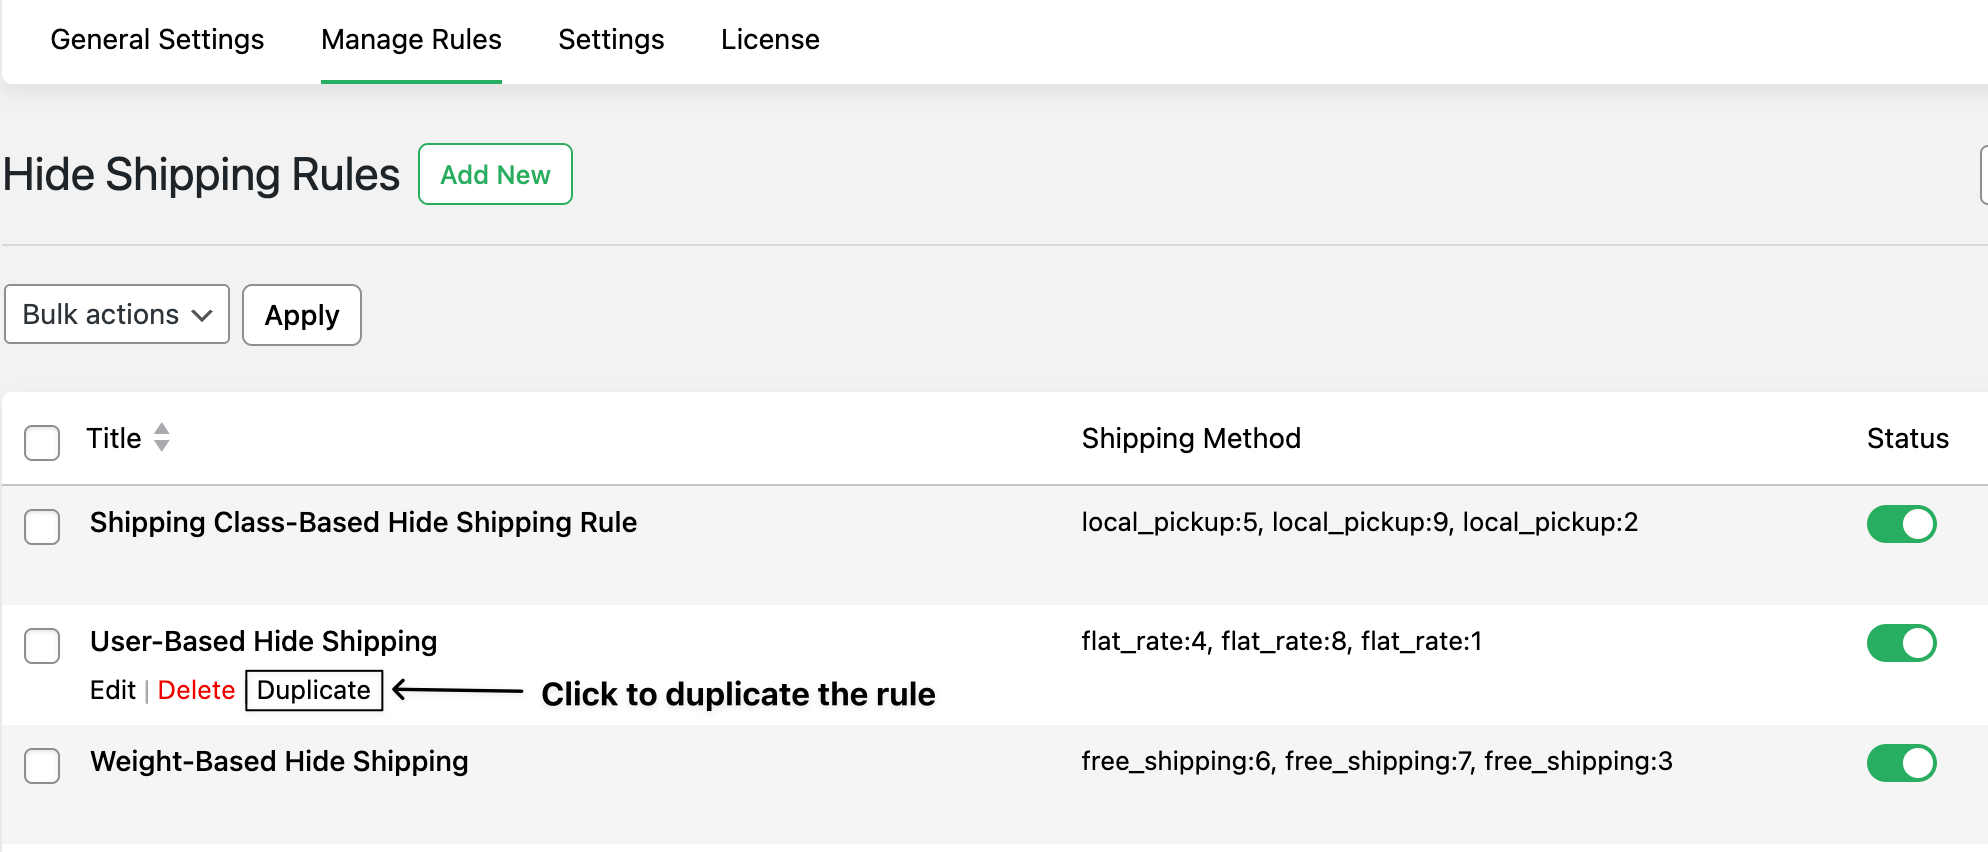This screenshot has height=852, width=1988.
Task: Toggle Weight-Based Hide Shipping status off
Action: tap(1901, 763)
